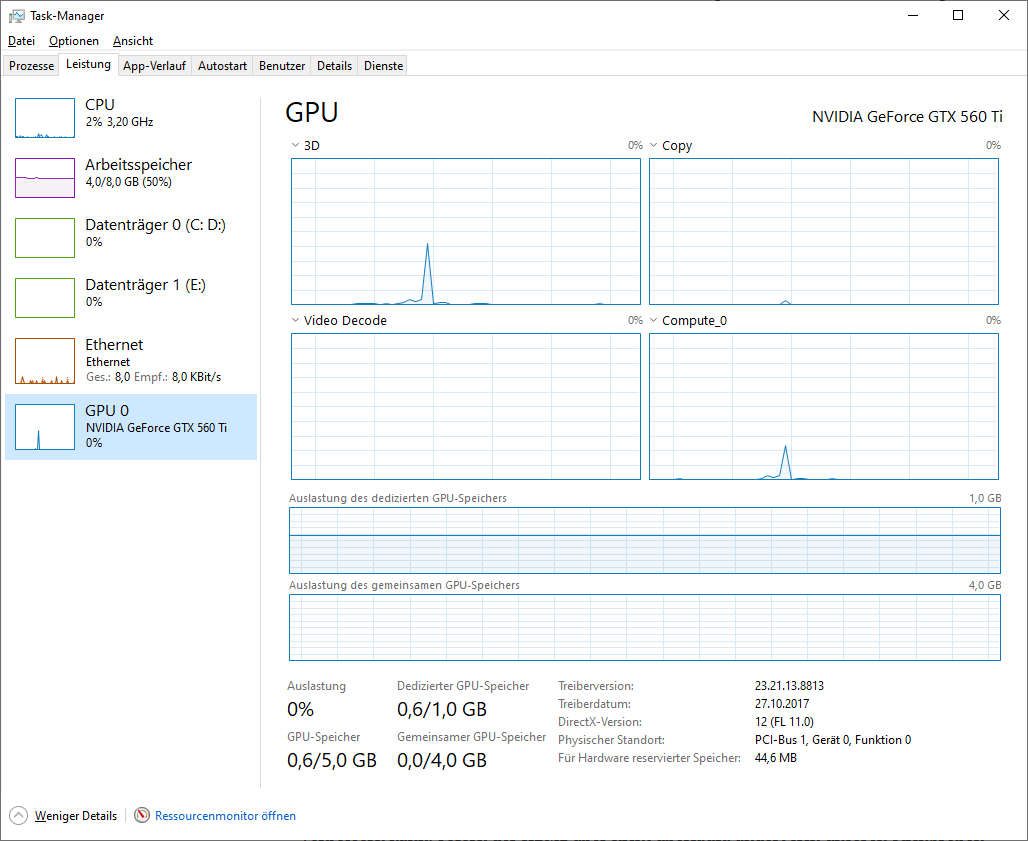Switch to the Dienste tab
Screen dimensions: 1028x841
click(384, 66)
